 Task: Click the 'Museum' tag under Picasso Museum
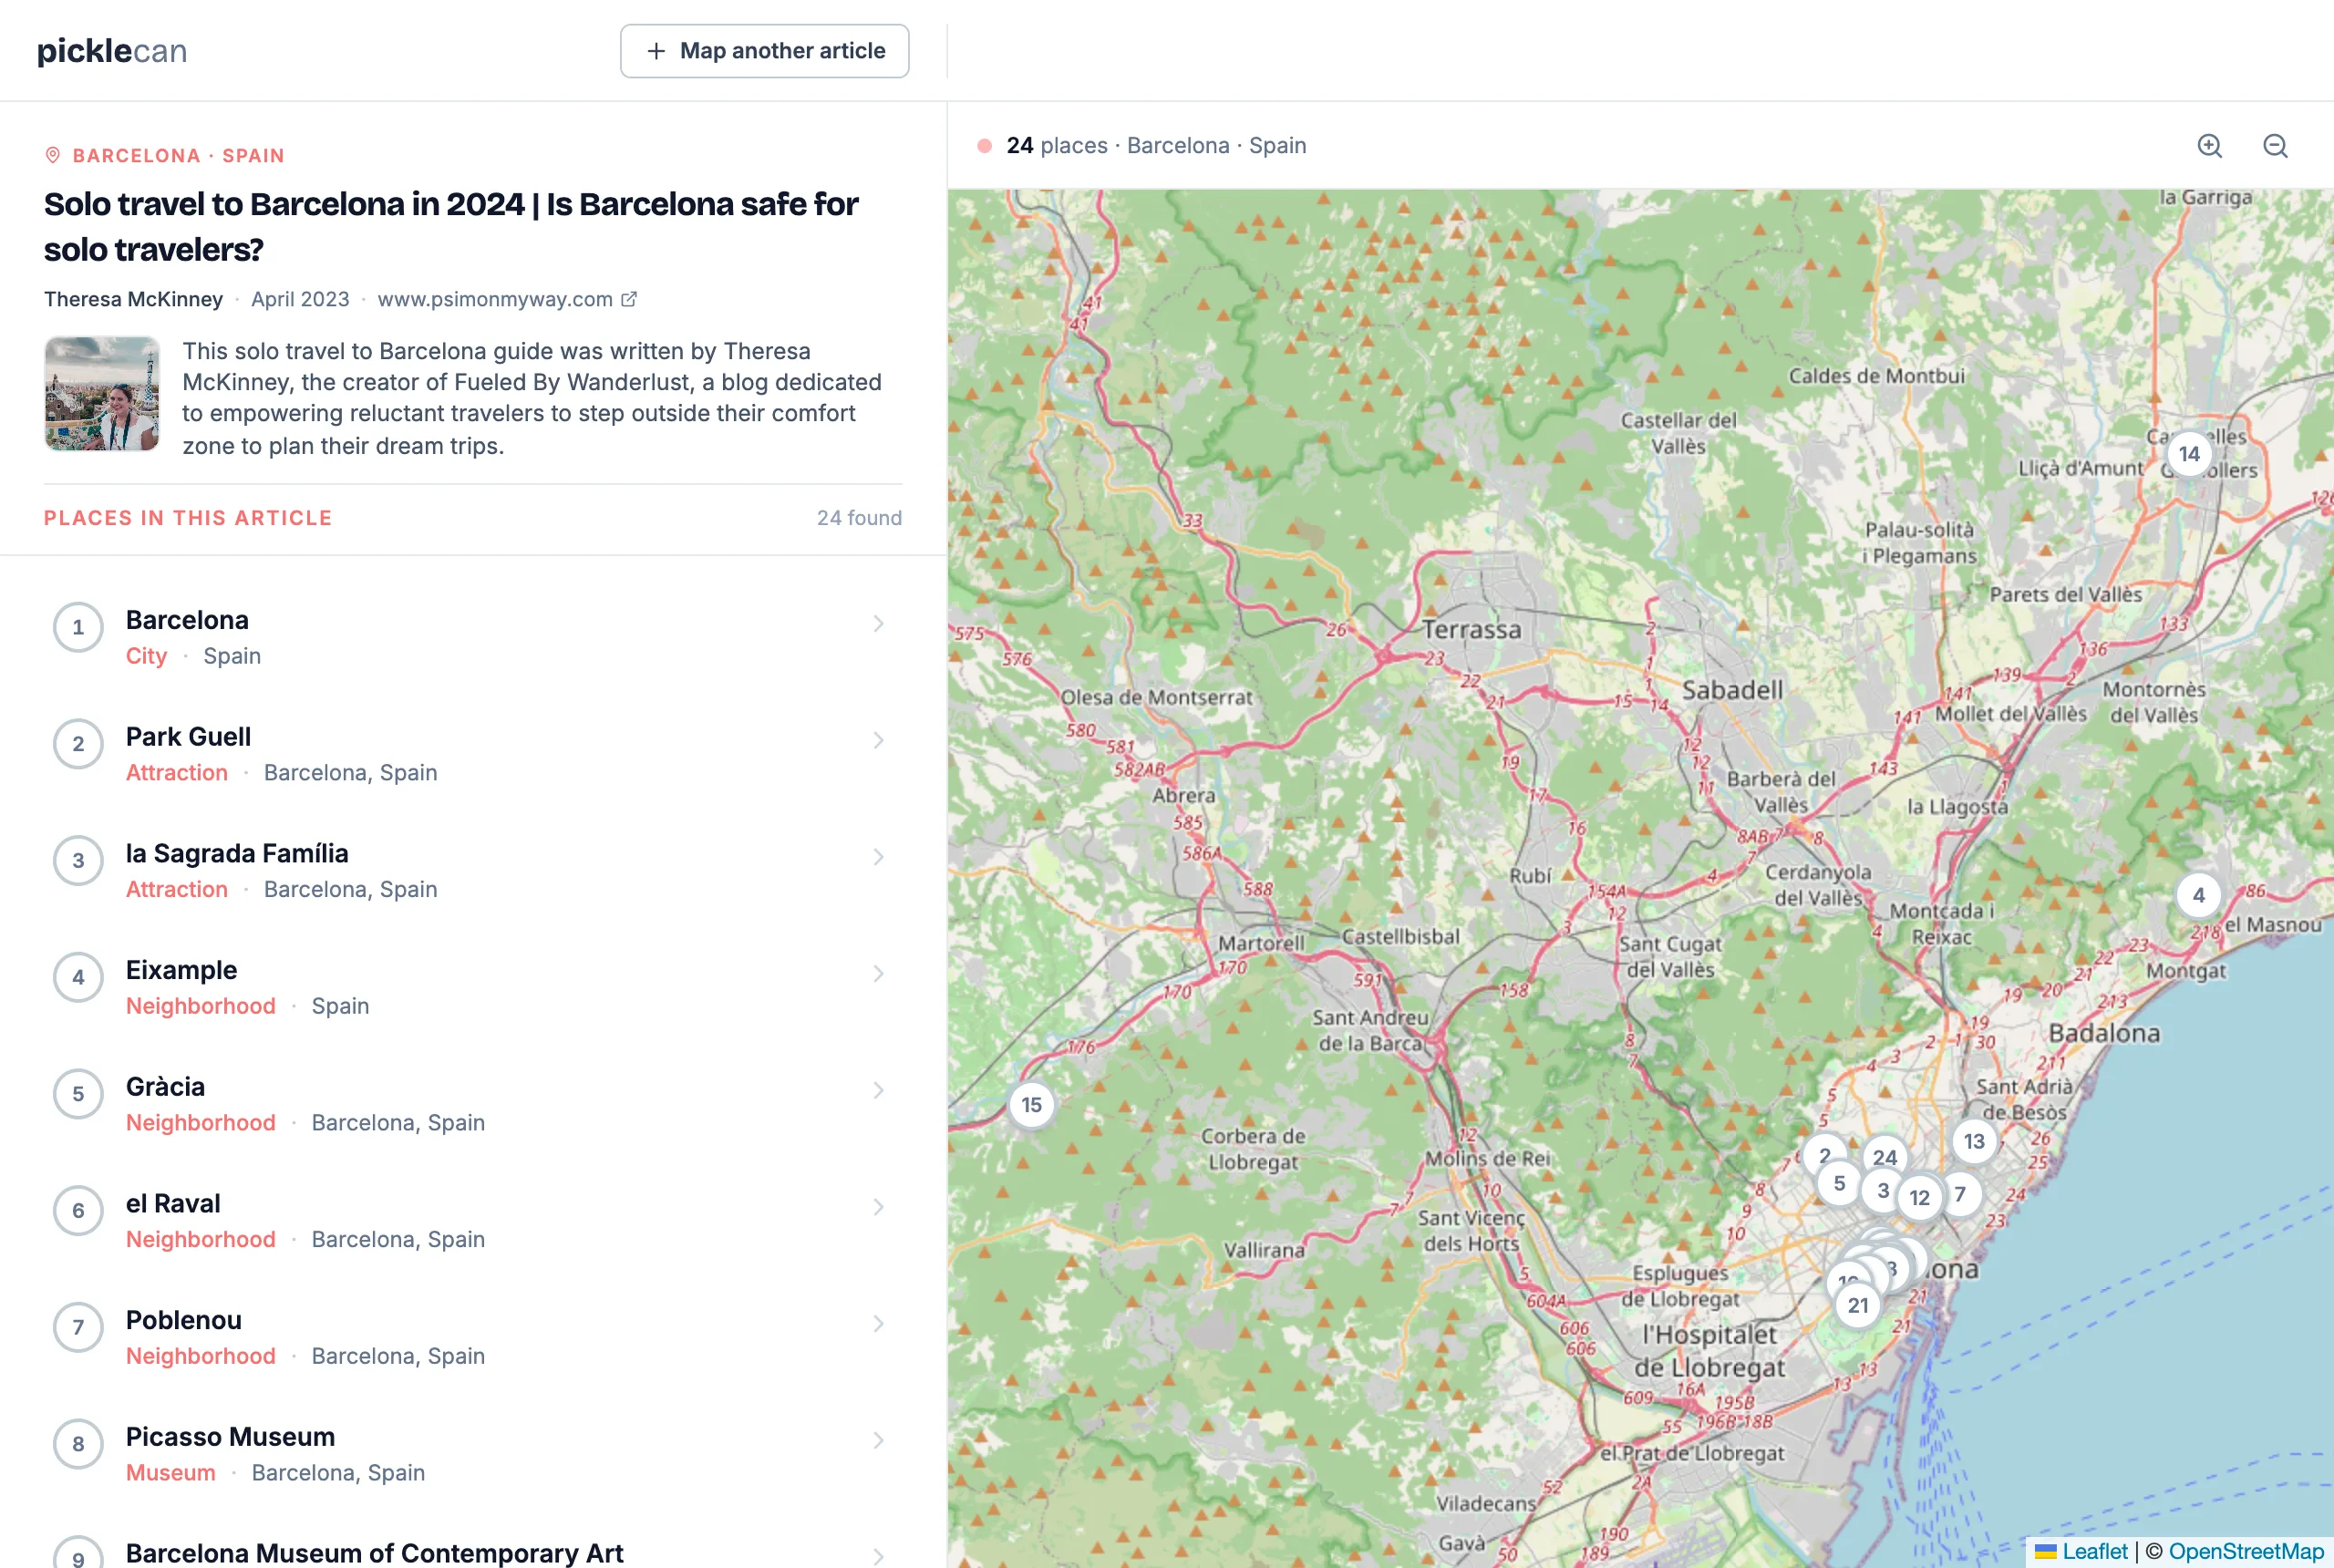coord(171,1473)
